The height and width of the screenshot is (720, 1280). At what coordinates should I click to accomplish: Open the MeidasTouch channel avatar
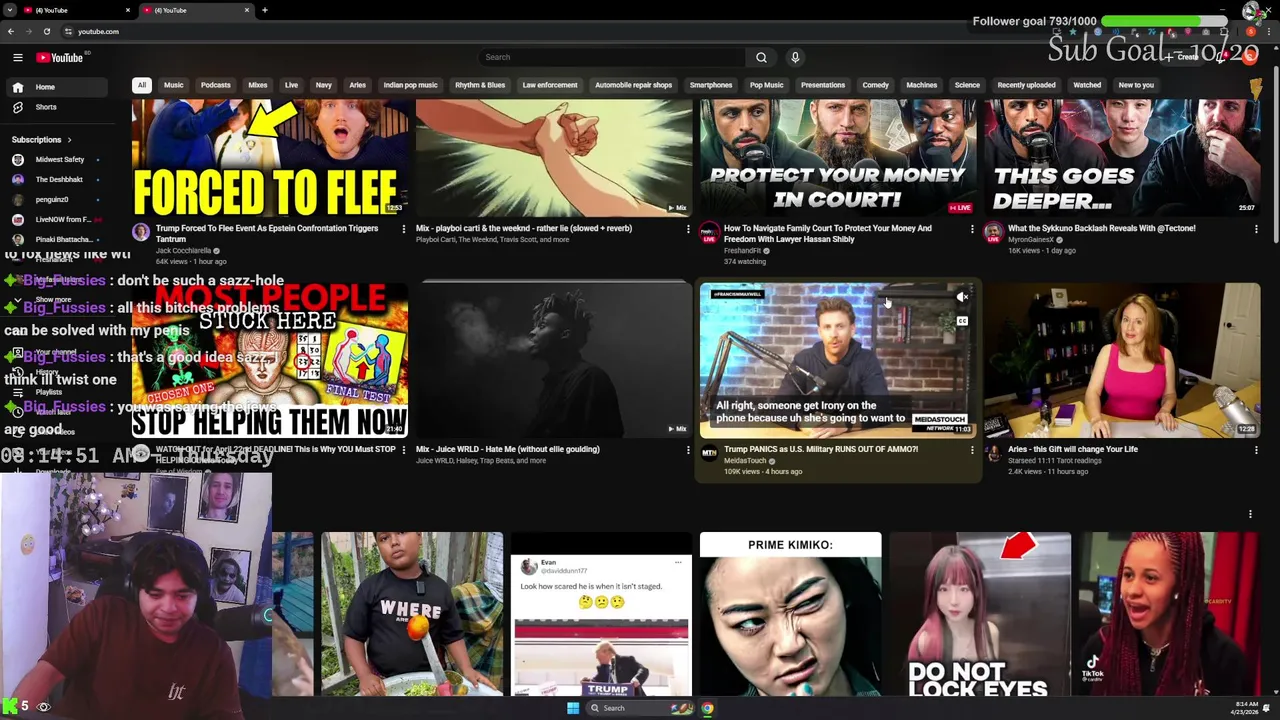(x=709, y=454)
